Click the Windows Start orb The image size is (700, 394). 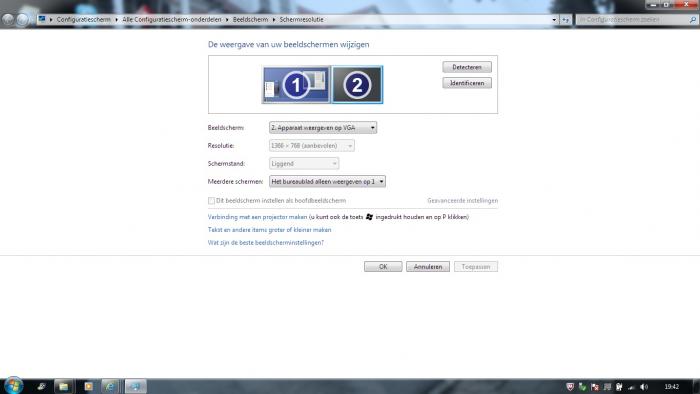13,386
